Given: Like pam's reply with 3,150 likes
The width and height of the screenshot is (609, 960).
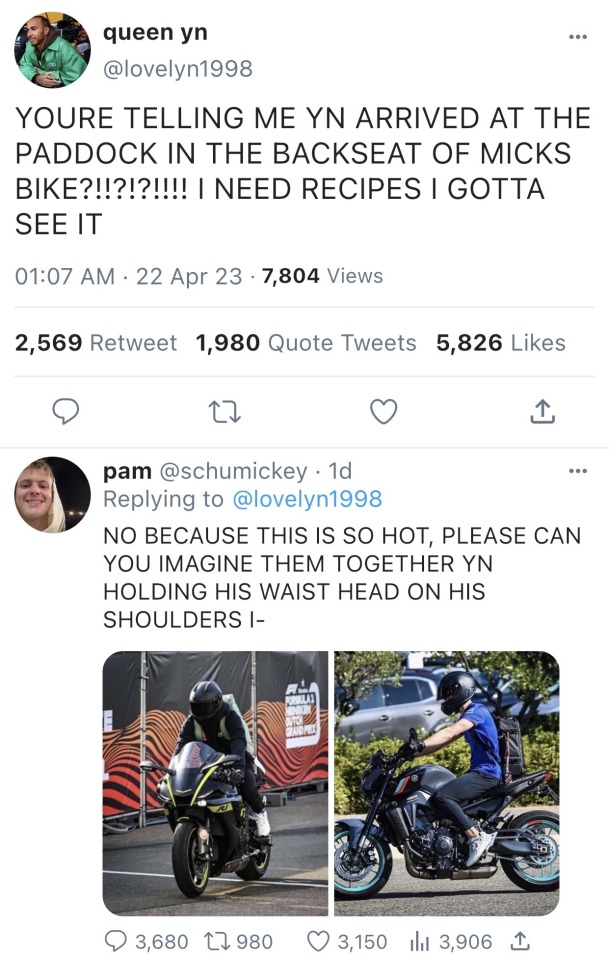Looking at the screenshot, I should [x=319, y=941].
